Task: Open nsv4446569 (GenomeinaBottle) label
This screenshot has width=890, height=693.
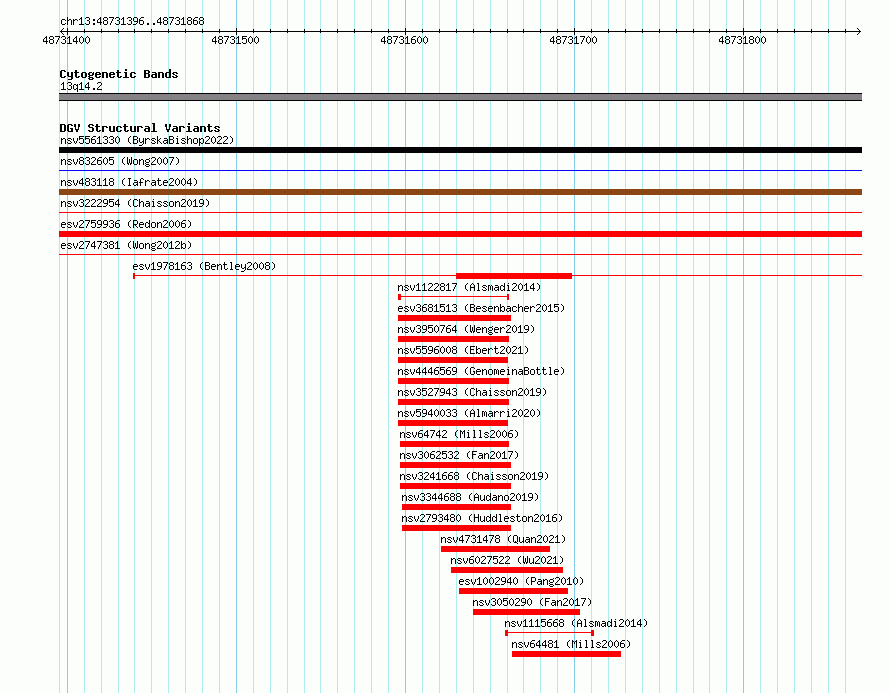Action: pos(481,371)
